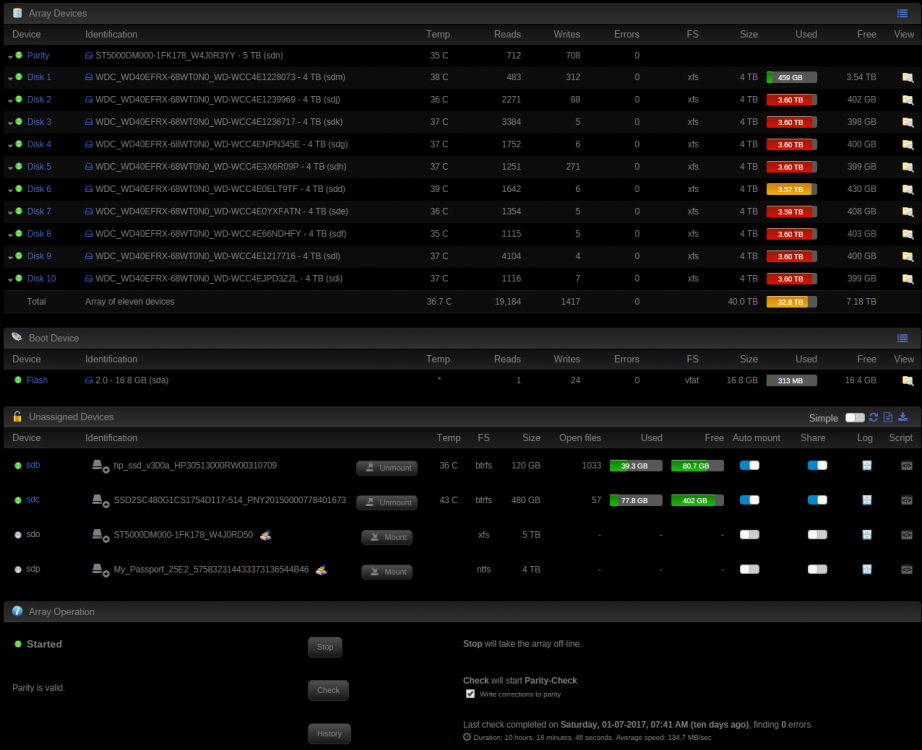922x750 pixels.
Task: Expand Disk 10 status dropdown arrow
Action: pos(10,280)
